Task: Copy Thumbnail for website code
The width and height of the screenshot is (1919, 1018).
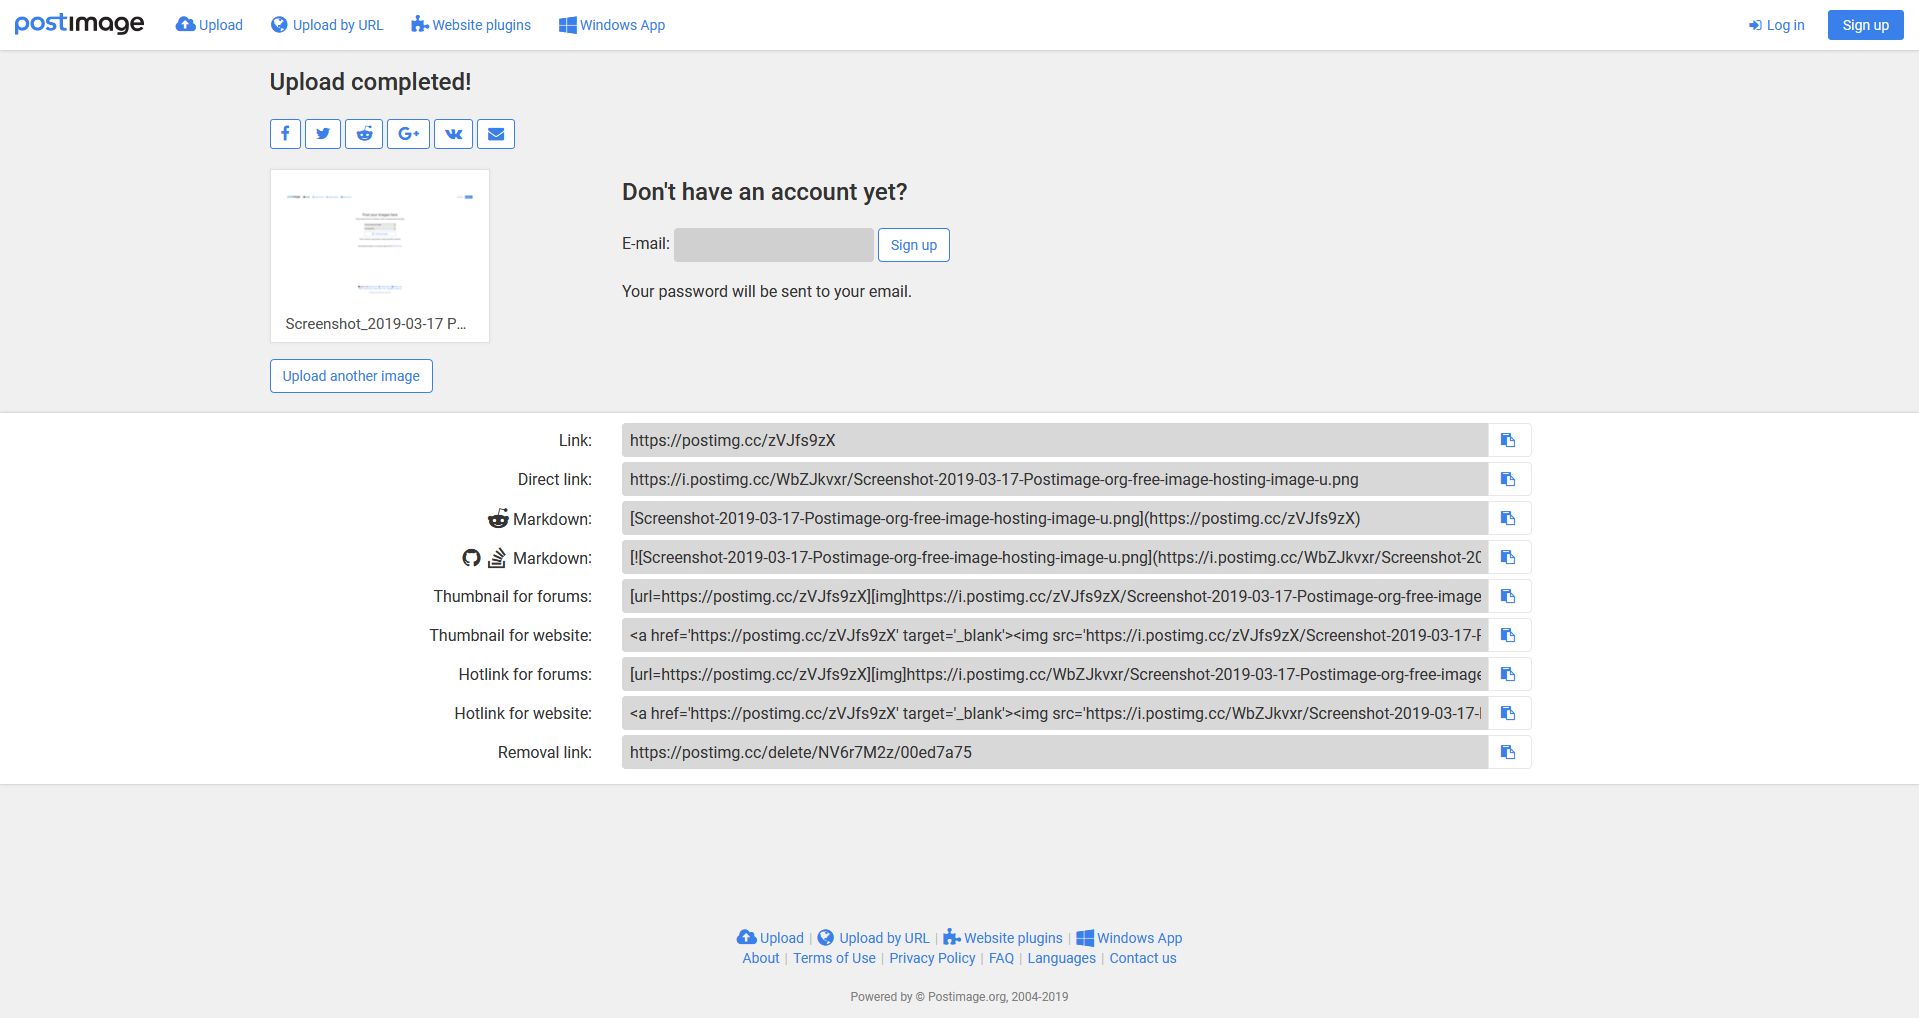Action: [1509, 635]
